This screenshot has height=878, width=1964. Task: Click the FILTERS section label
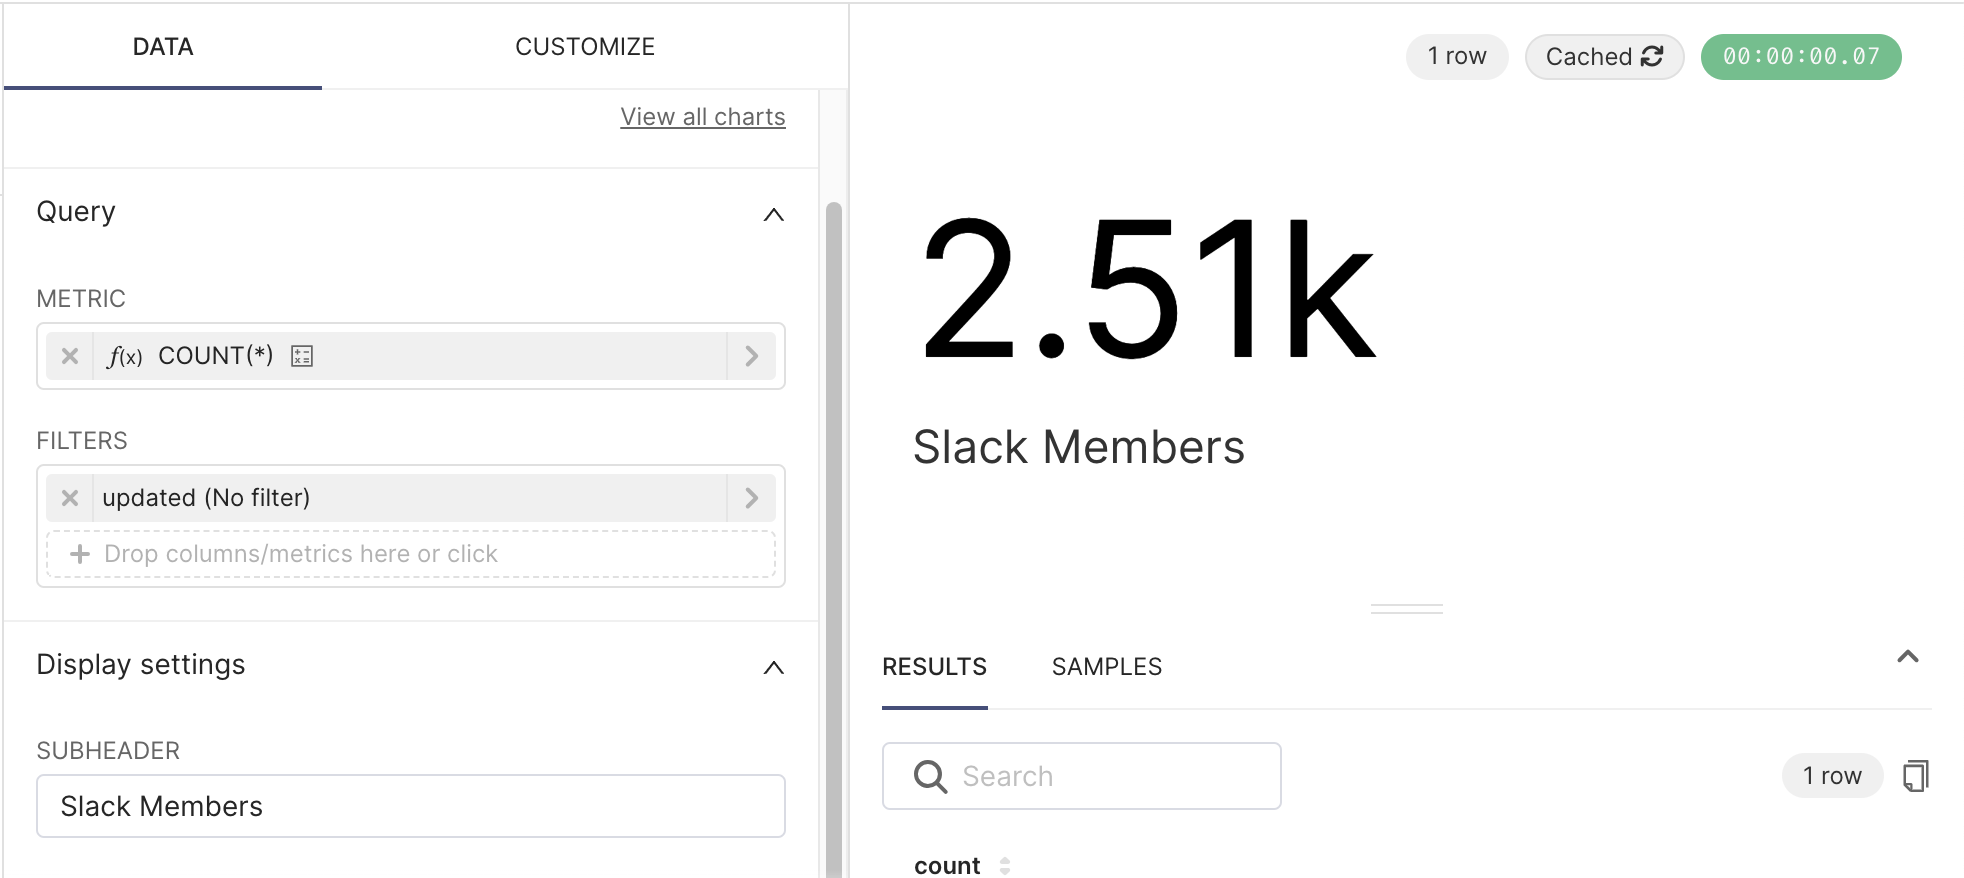pyautogui.click(x=82, y=441)
